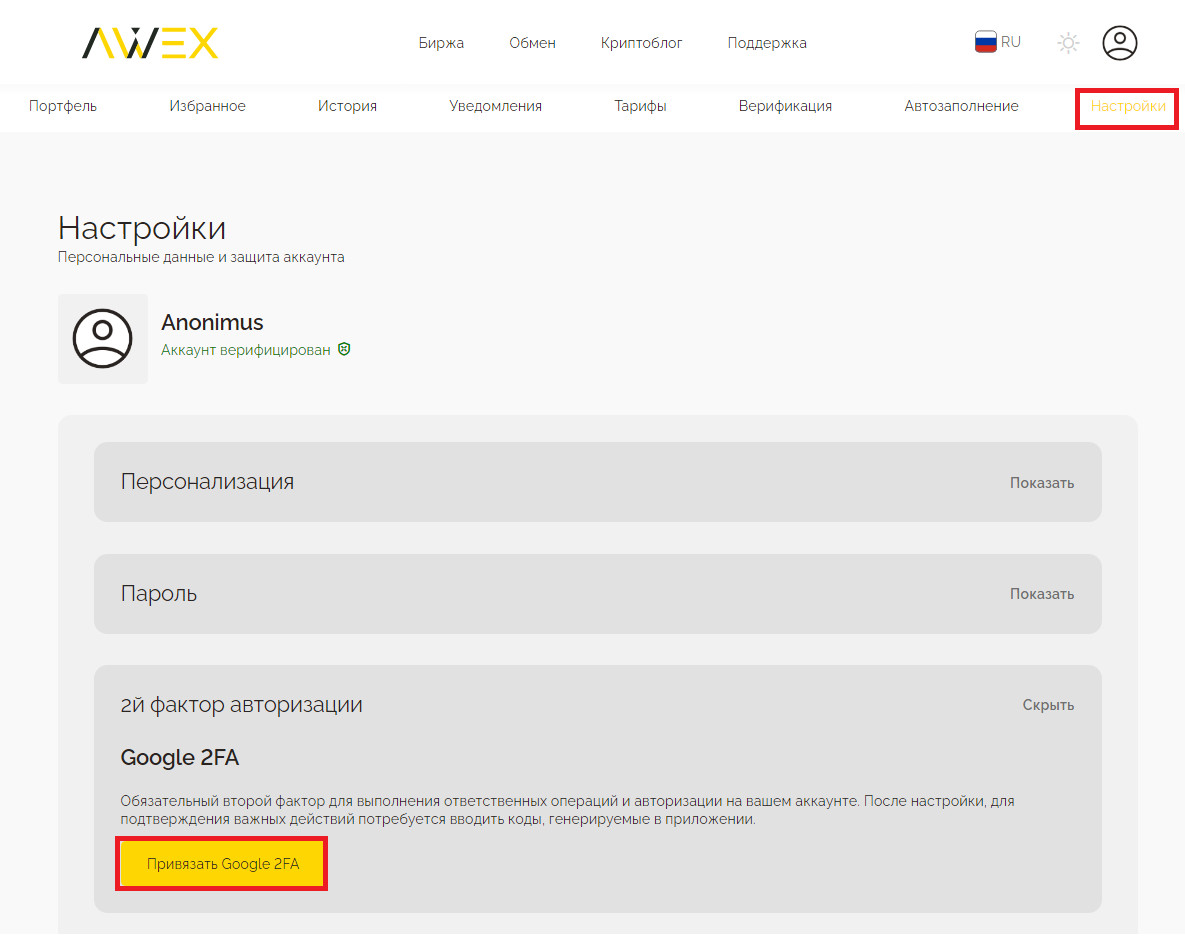Expand the Пароль section with Показать

coord(1041,594)
